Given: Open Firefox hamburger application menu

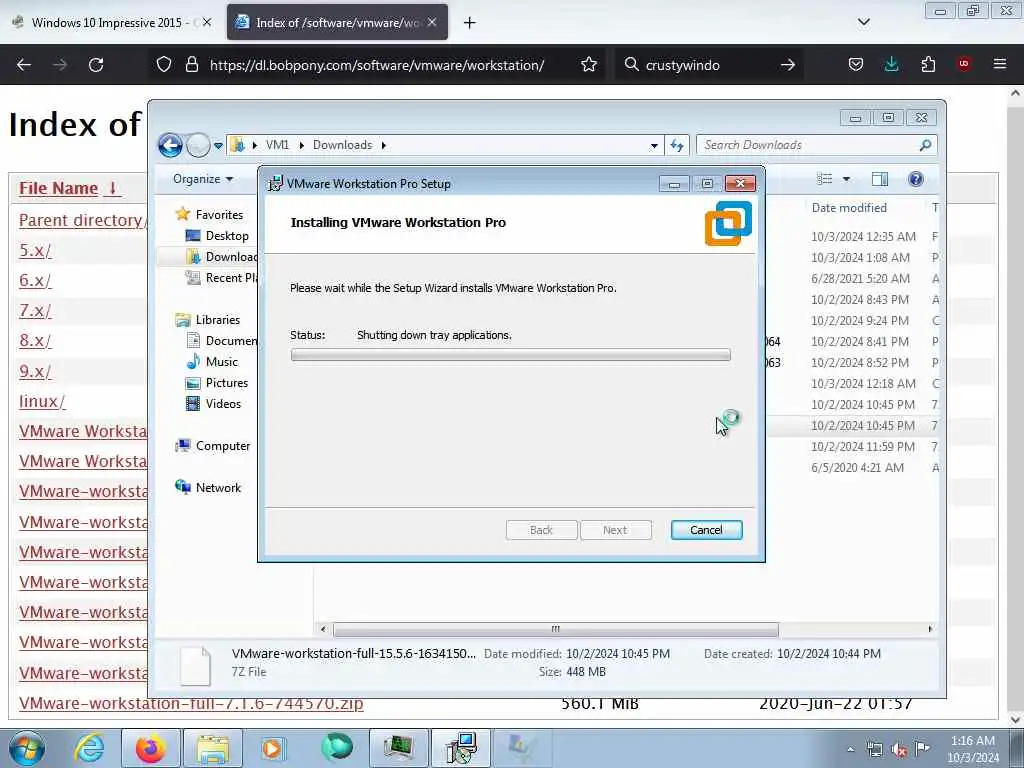Looking at the screenshot, I should pyautogui.click(x=1000, y=64).
